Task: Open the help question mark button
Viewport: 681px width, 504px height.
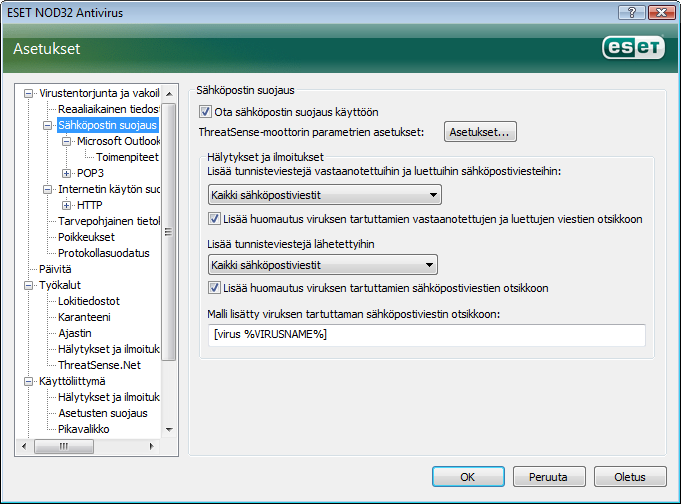Action: [x=632, y=13]
